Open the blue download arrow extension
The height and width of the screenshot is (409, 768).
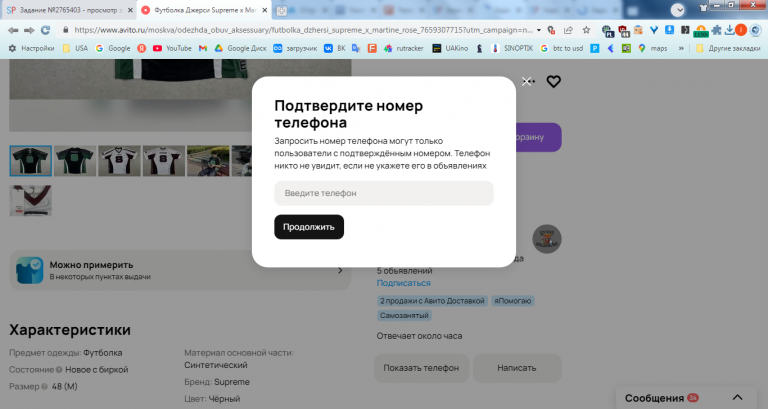[670, 30]
